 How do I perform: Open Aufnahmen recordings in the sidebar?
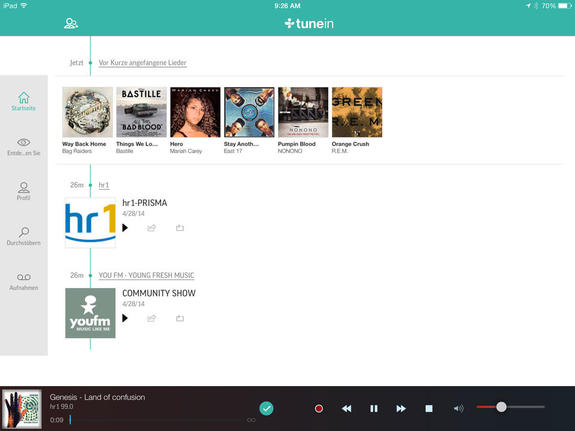(x=23, y=282)
